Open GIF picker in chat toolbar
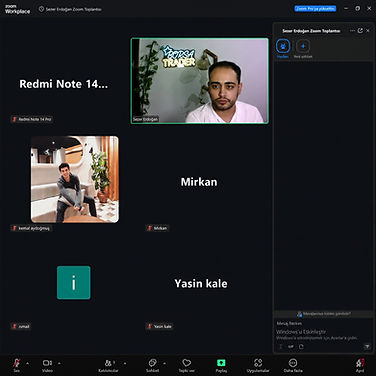The height and width of the screenshot is (376, 376). (x=291, y=347)
